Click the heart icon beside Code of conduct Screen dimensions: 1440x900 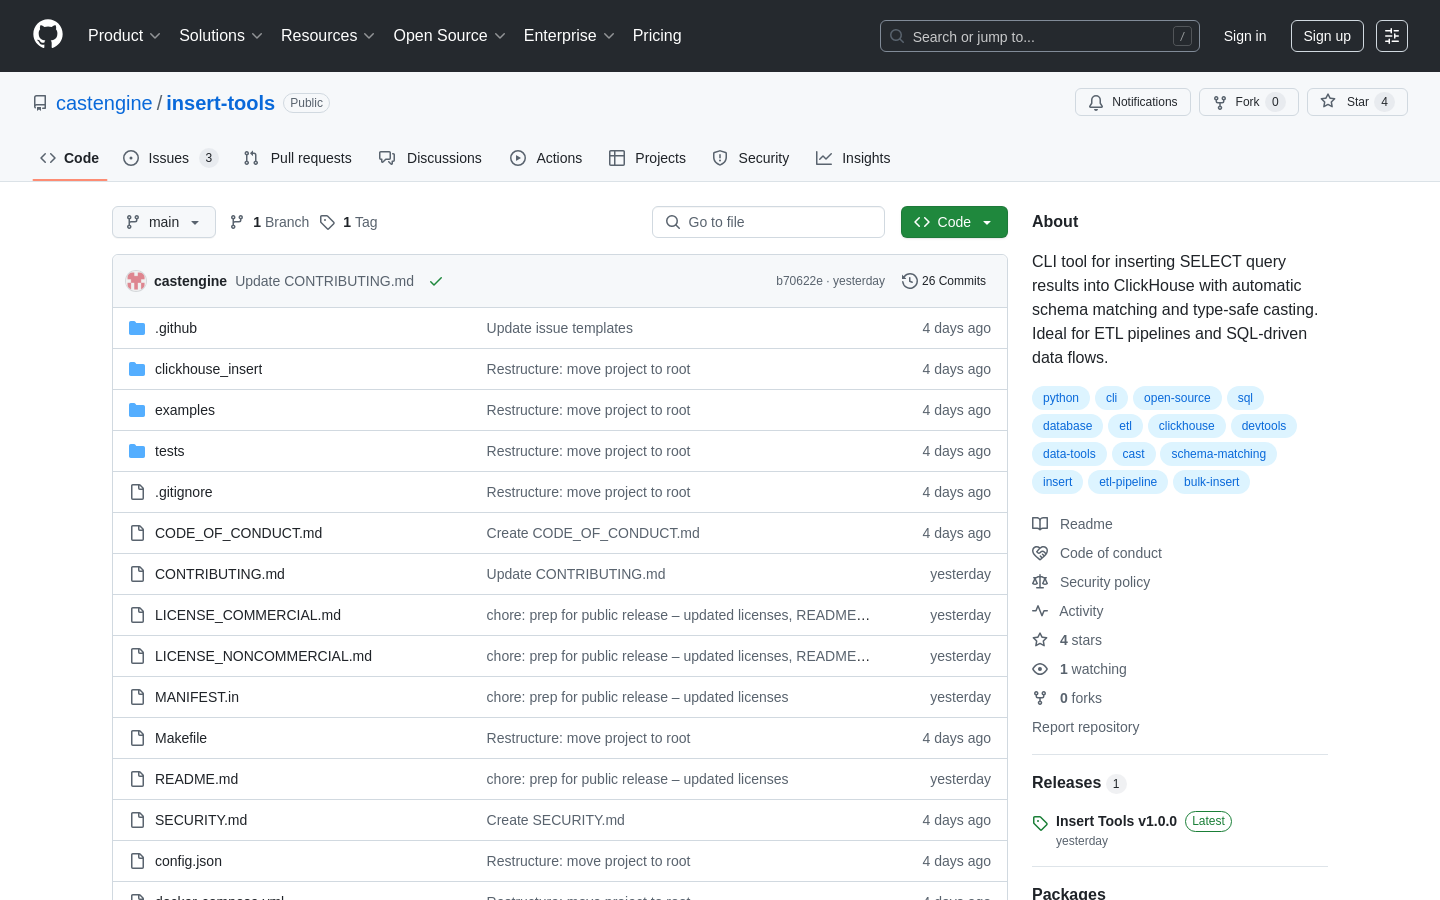[x=1040, y=553]
